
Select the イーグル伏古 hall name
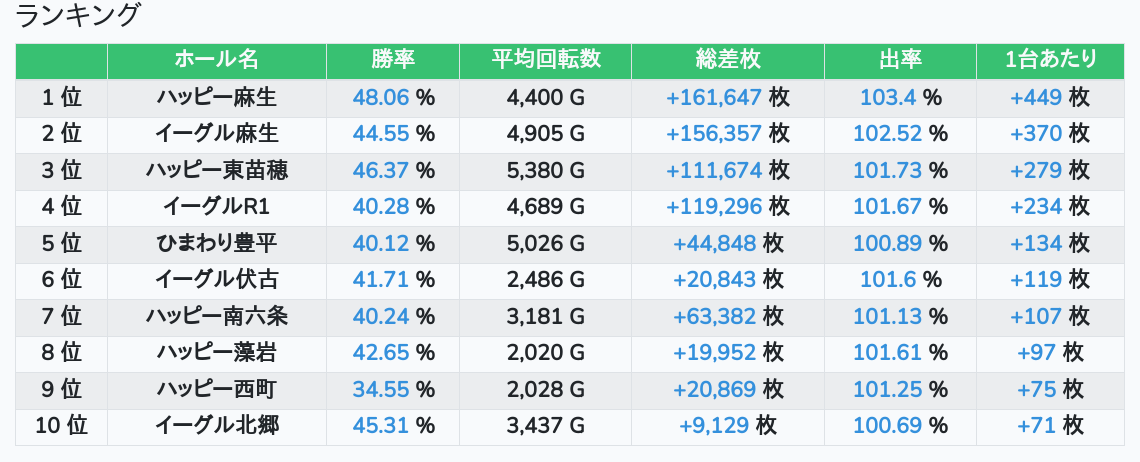tap(216, 279)
